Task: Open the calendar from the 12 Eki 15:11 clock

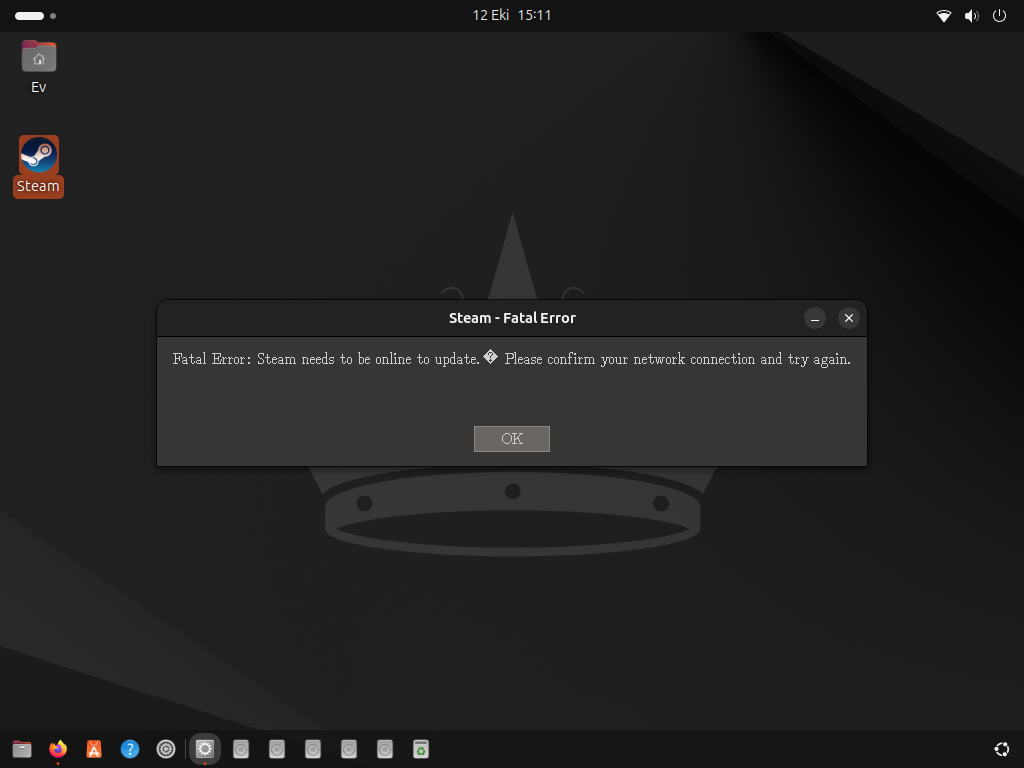Action: (512, 15)
